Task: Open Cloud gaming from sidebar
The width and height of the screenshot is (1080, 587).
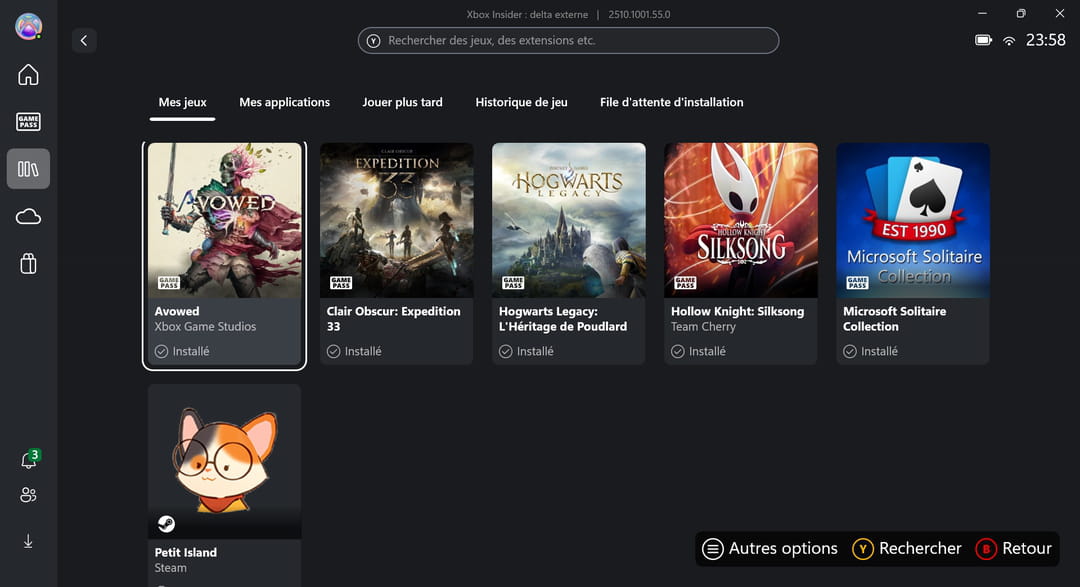Action: [28, 216]
